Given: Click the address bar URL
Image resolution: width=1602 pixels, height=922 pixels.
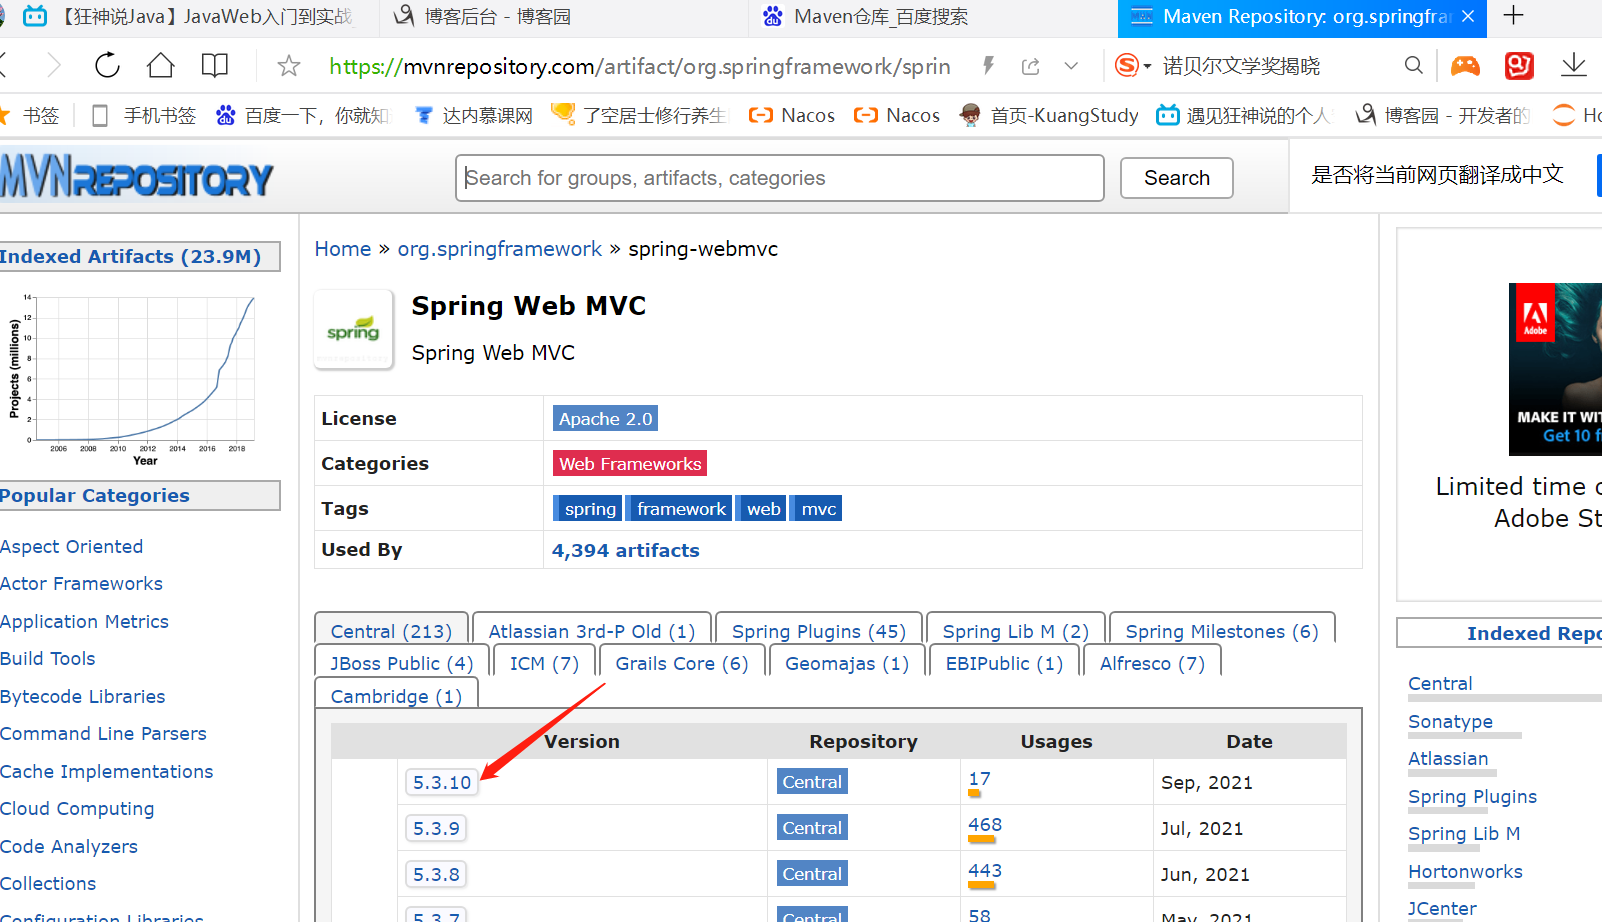Looking at the screenshot, I should click(x=640, y=66).
